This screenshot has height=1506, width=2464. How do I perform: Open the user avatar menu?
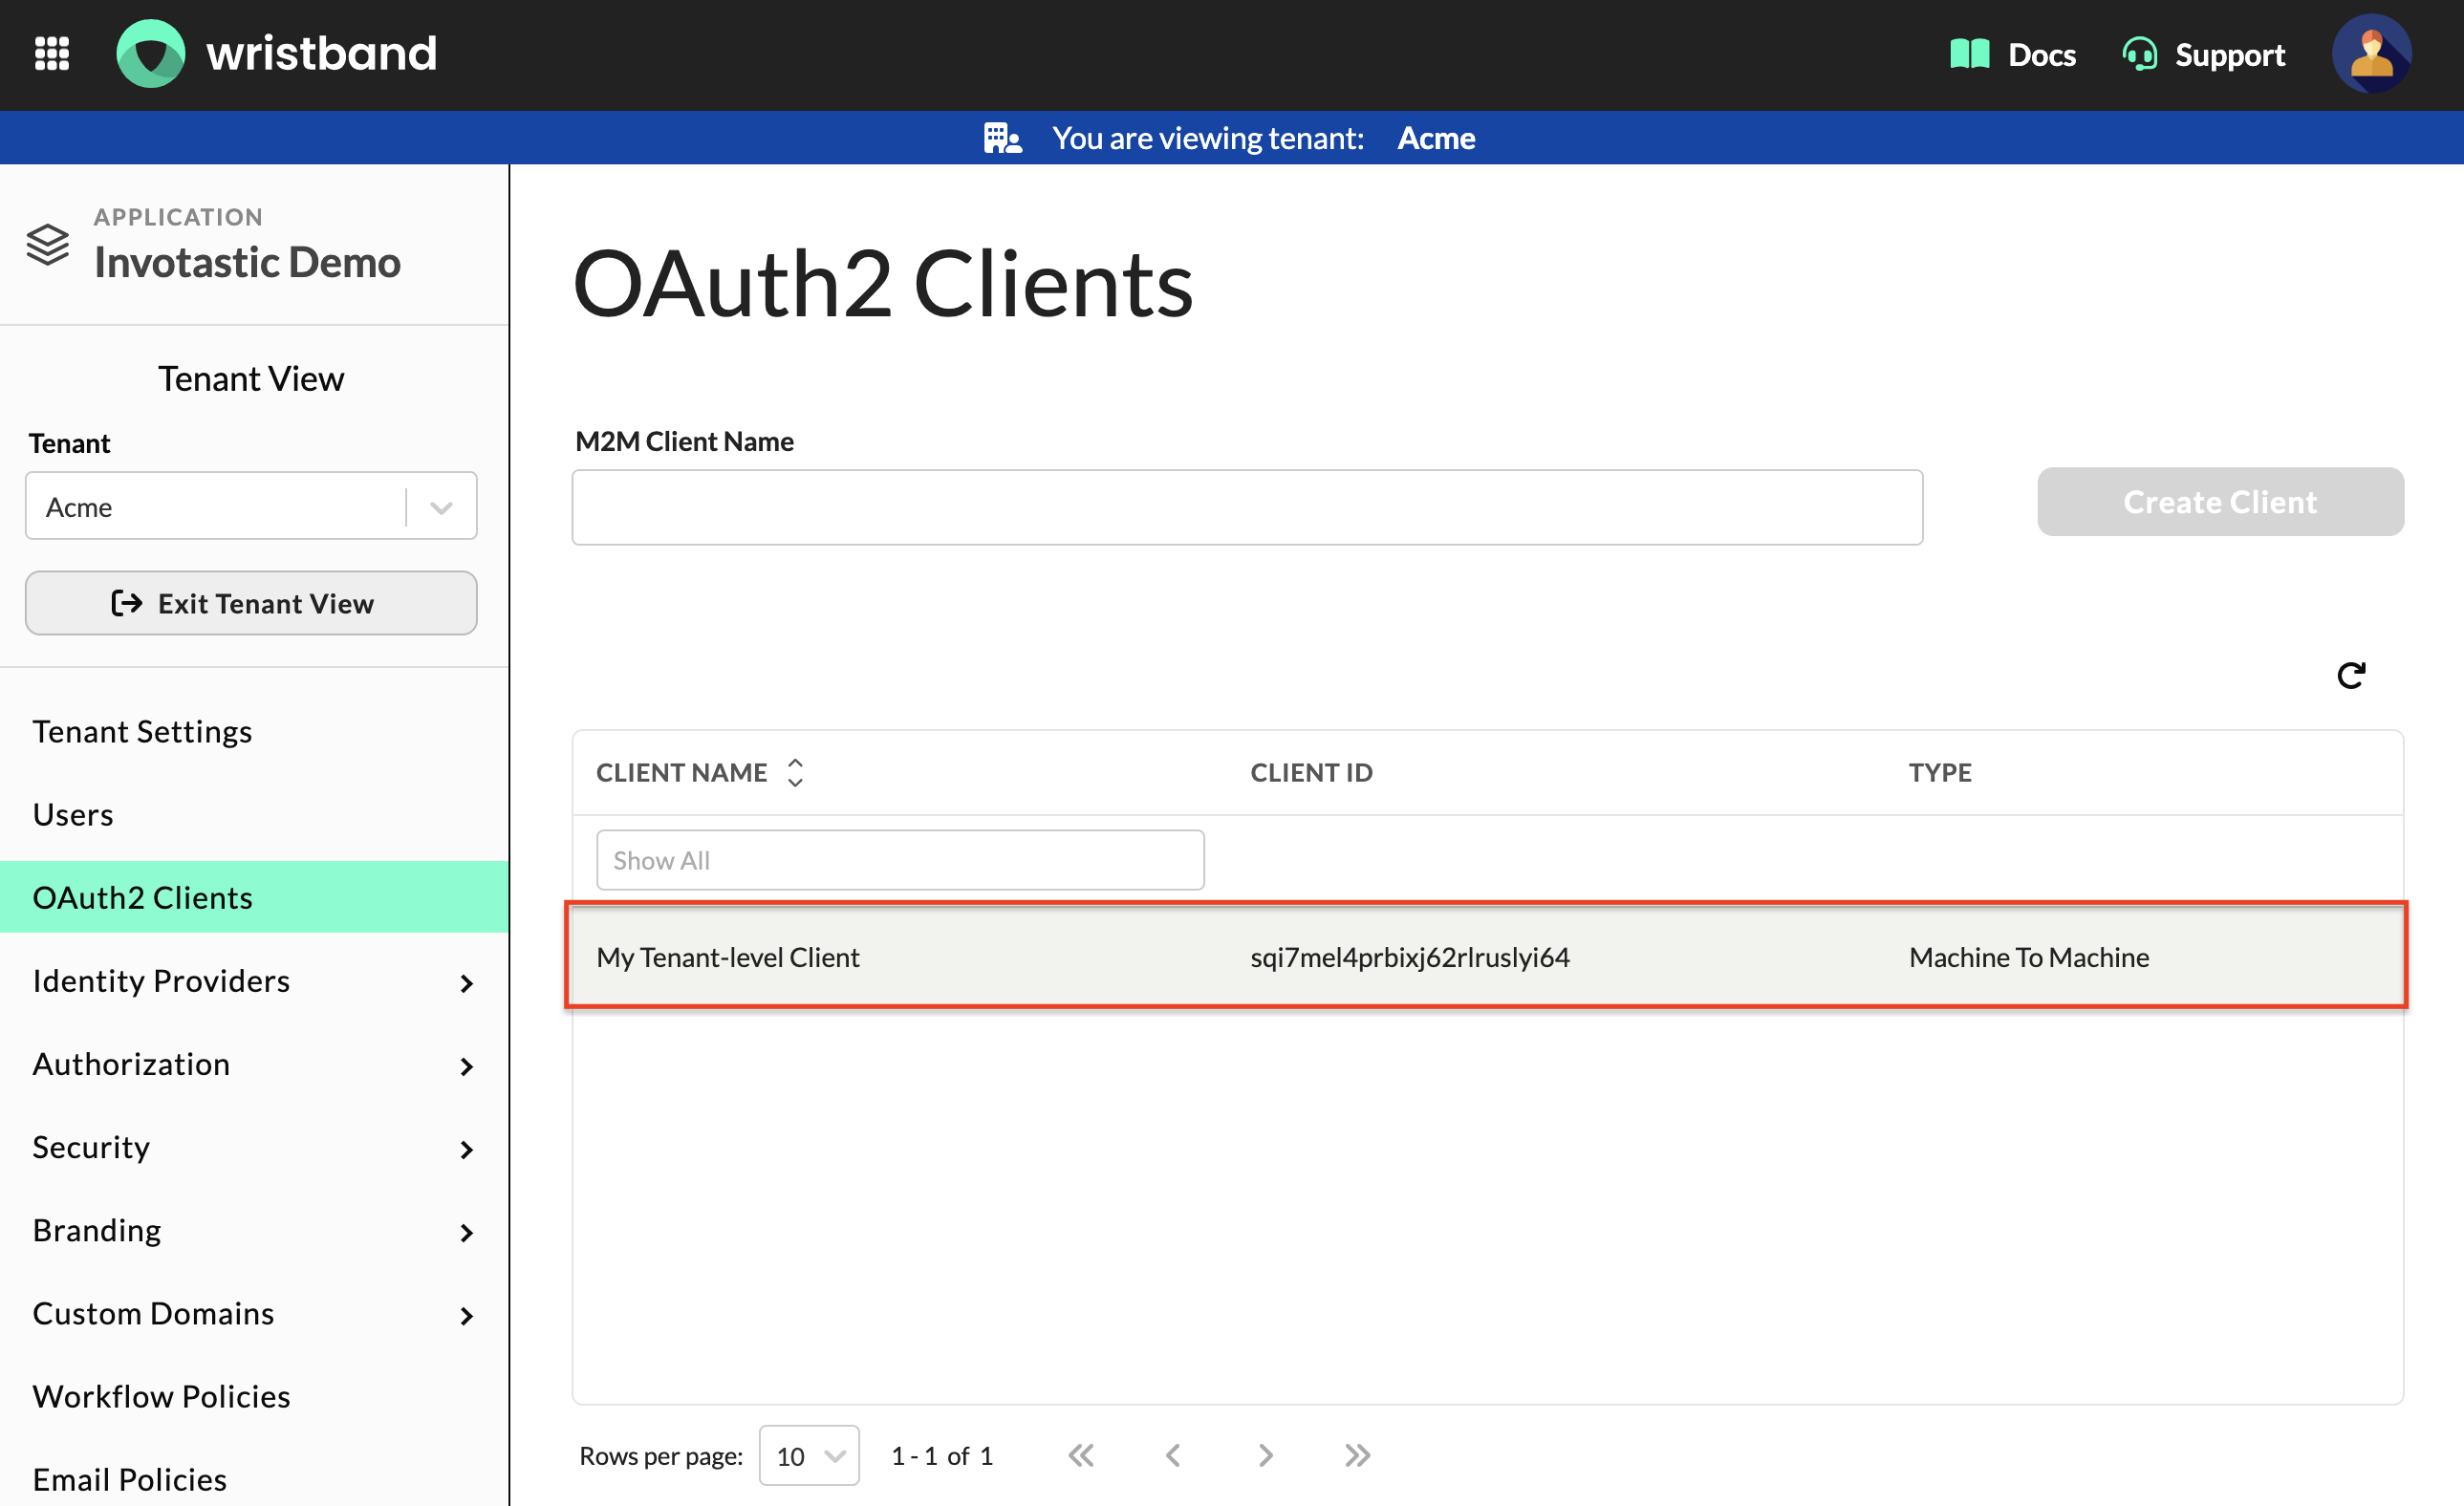pos(2371,54)
